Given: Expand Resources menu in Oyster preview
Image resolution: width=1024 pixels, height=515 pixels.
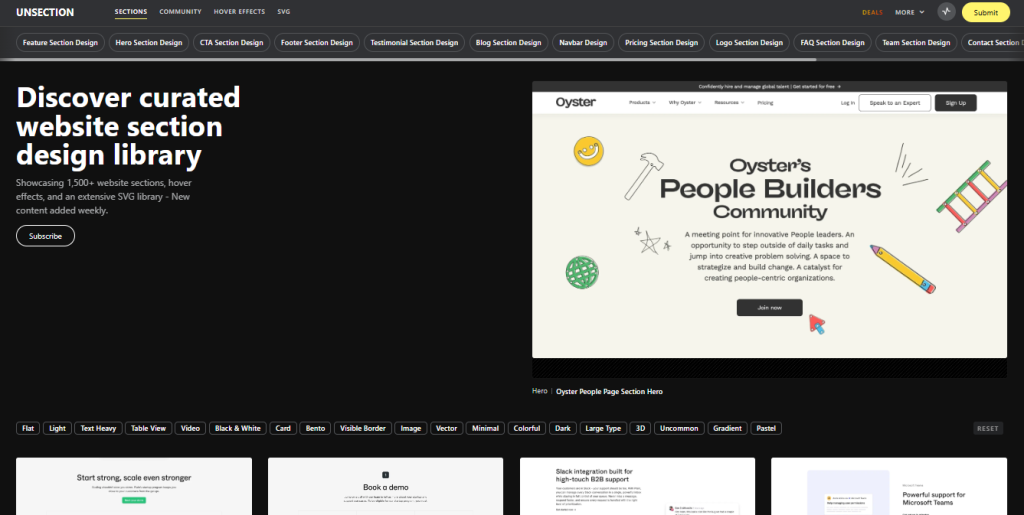Looking at the screenshot, I should point(729,102).
